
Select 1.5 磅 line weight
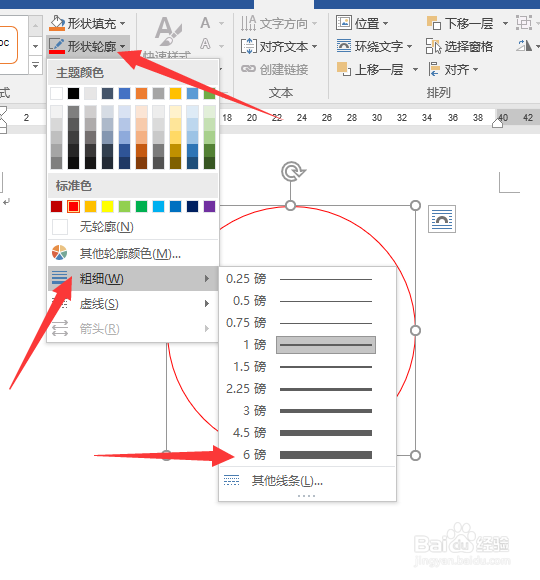tap(307, 367)
